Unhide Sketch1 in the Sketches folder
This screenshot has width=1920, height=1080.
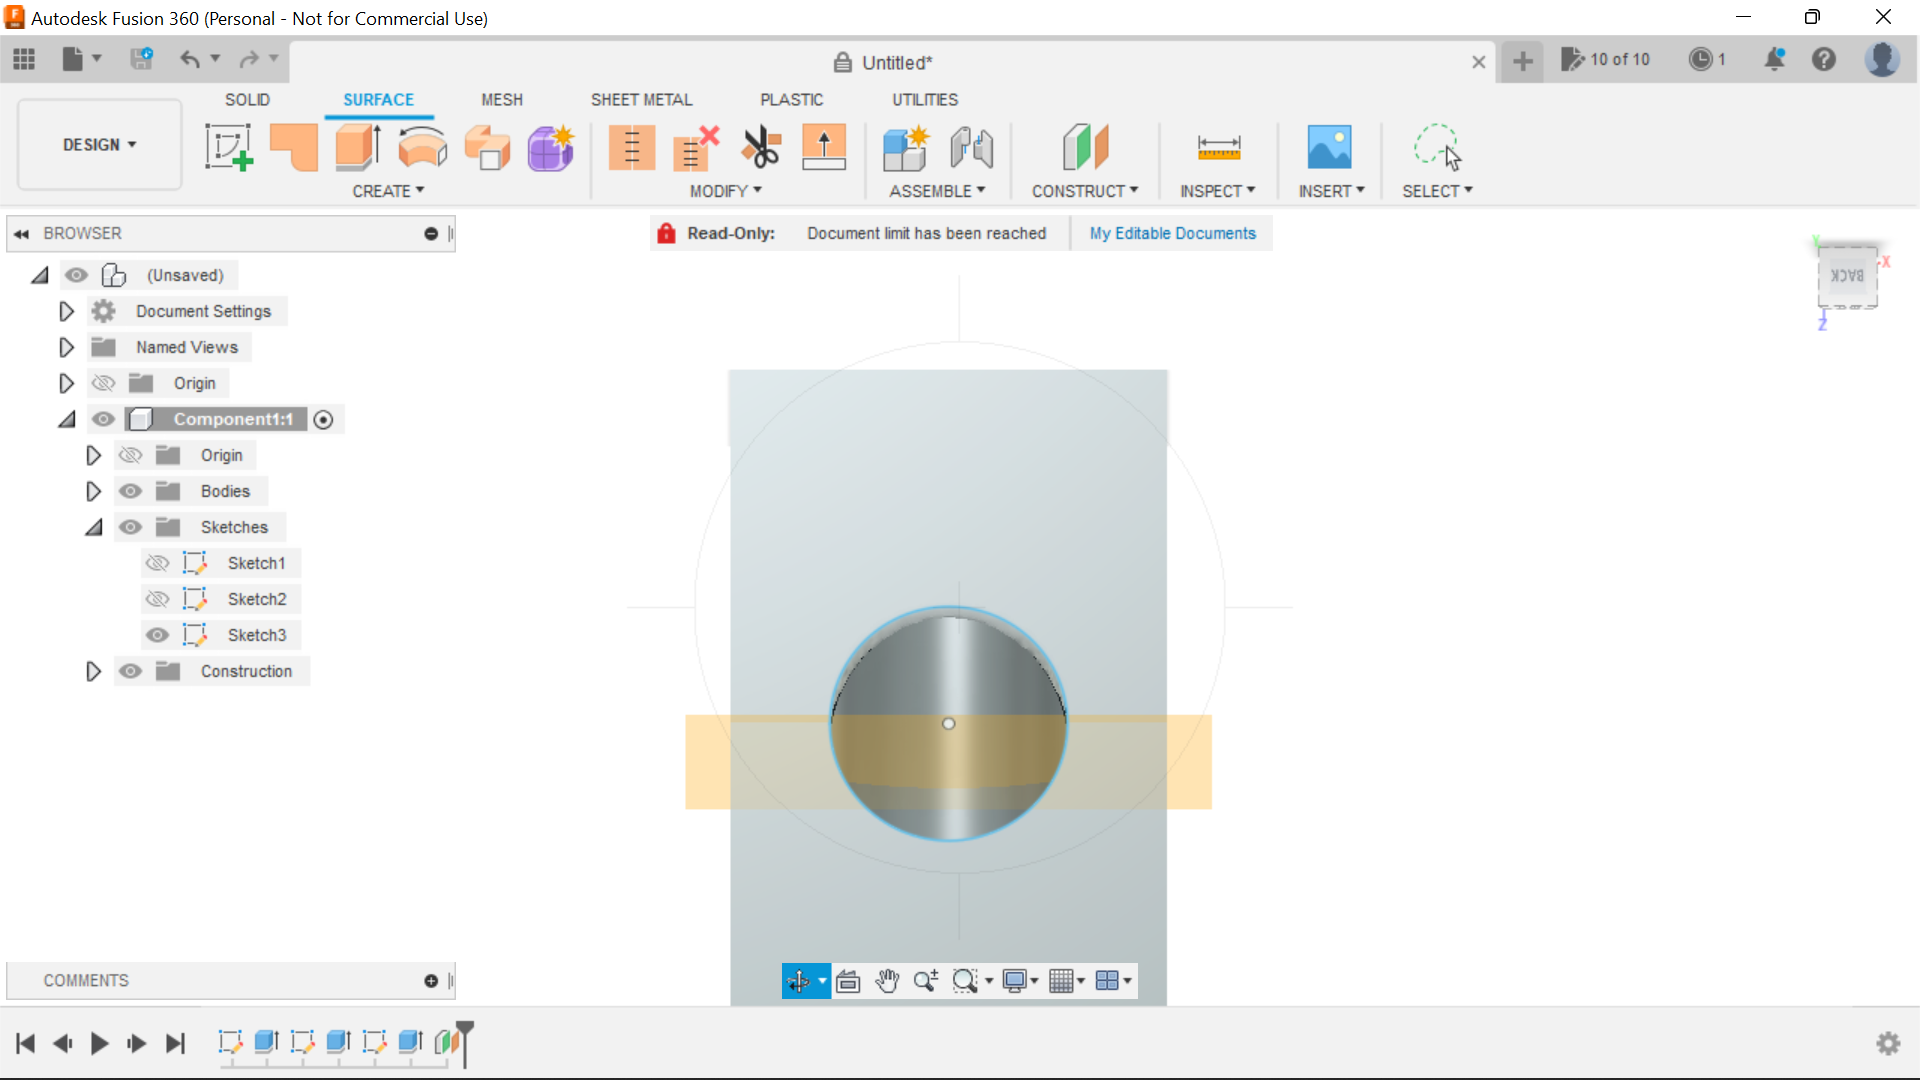click(x=158, y=563)
